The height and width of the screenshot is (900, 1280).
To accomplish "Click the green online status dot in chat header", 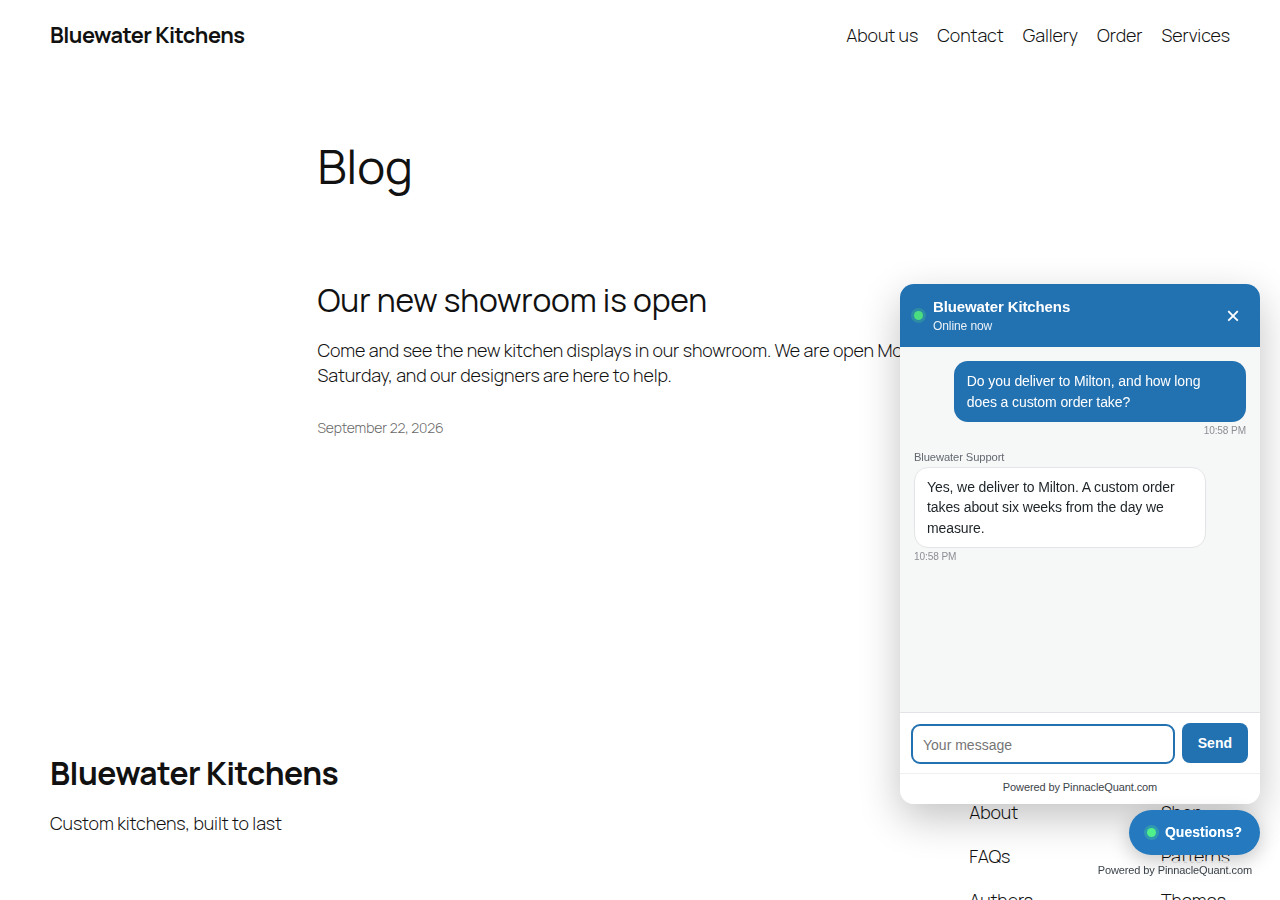I will pyautogui.click(x=918, y=316).
